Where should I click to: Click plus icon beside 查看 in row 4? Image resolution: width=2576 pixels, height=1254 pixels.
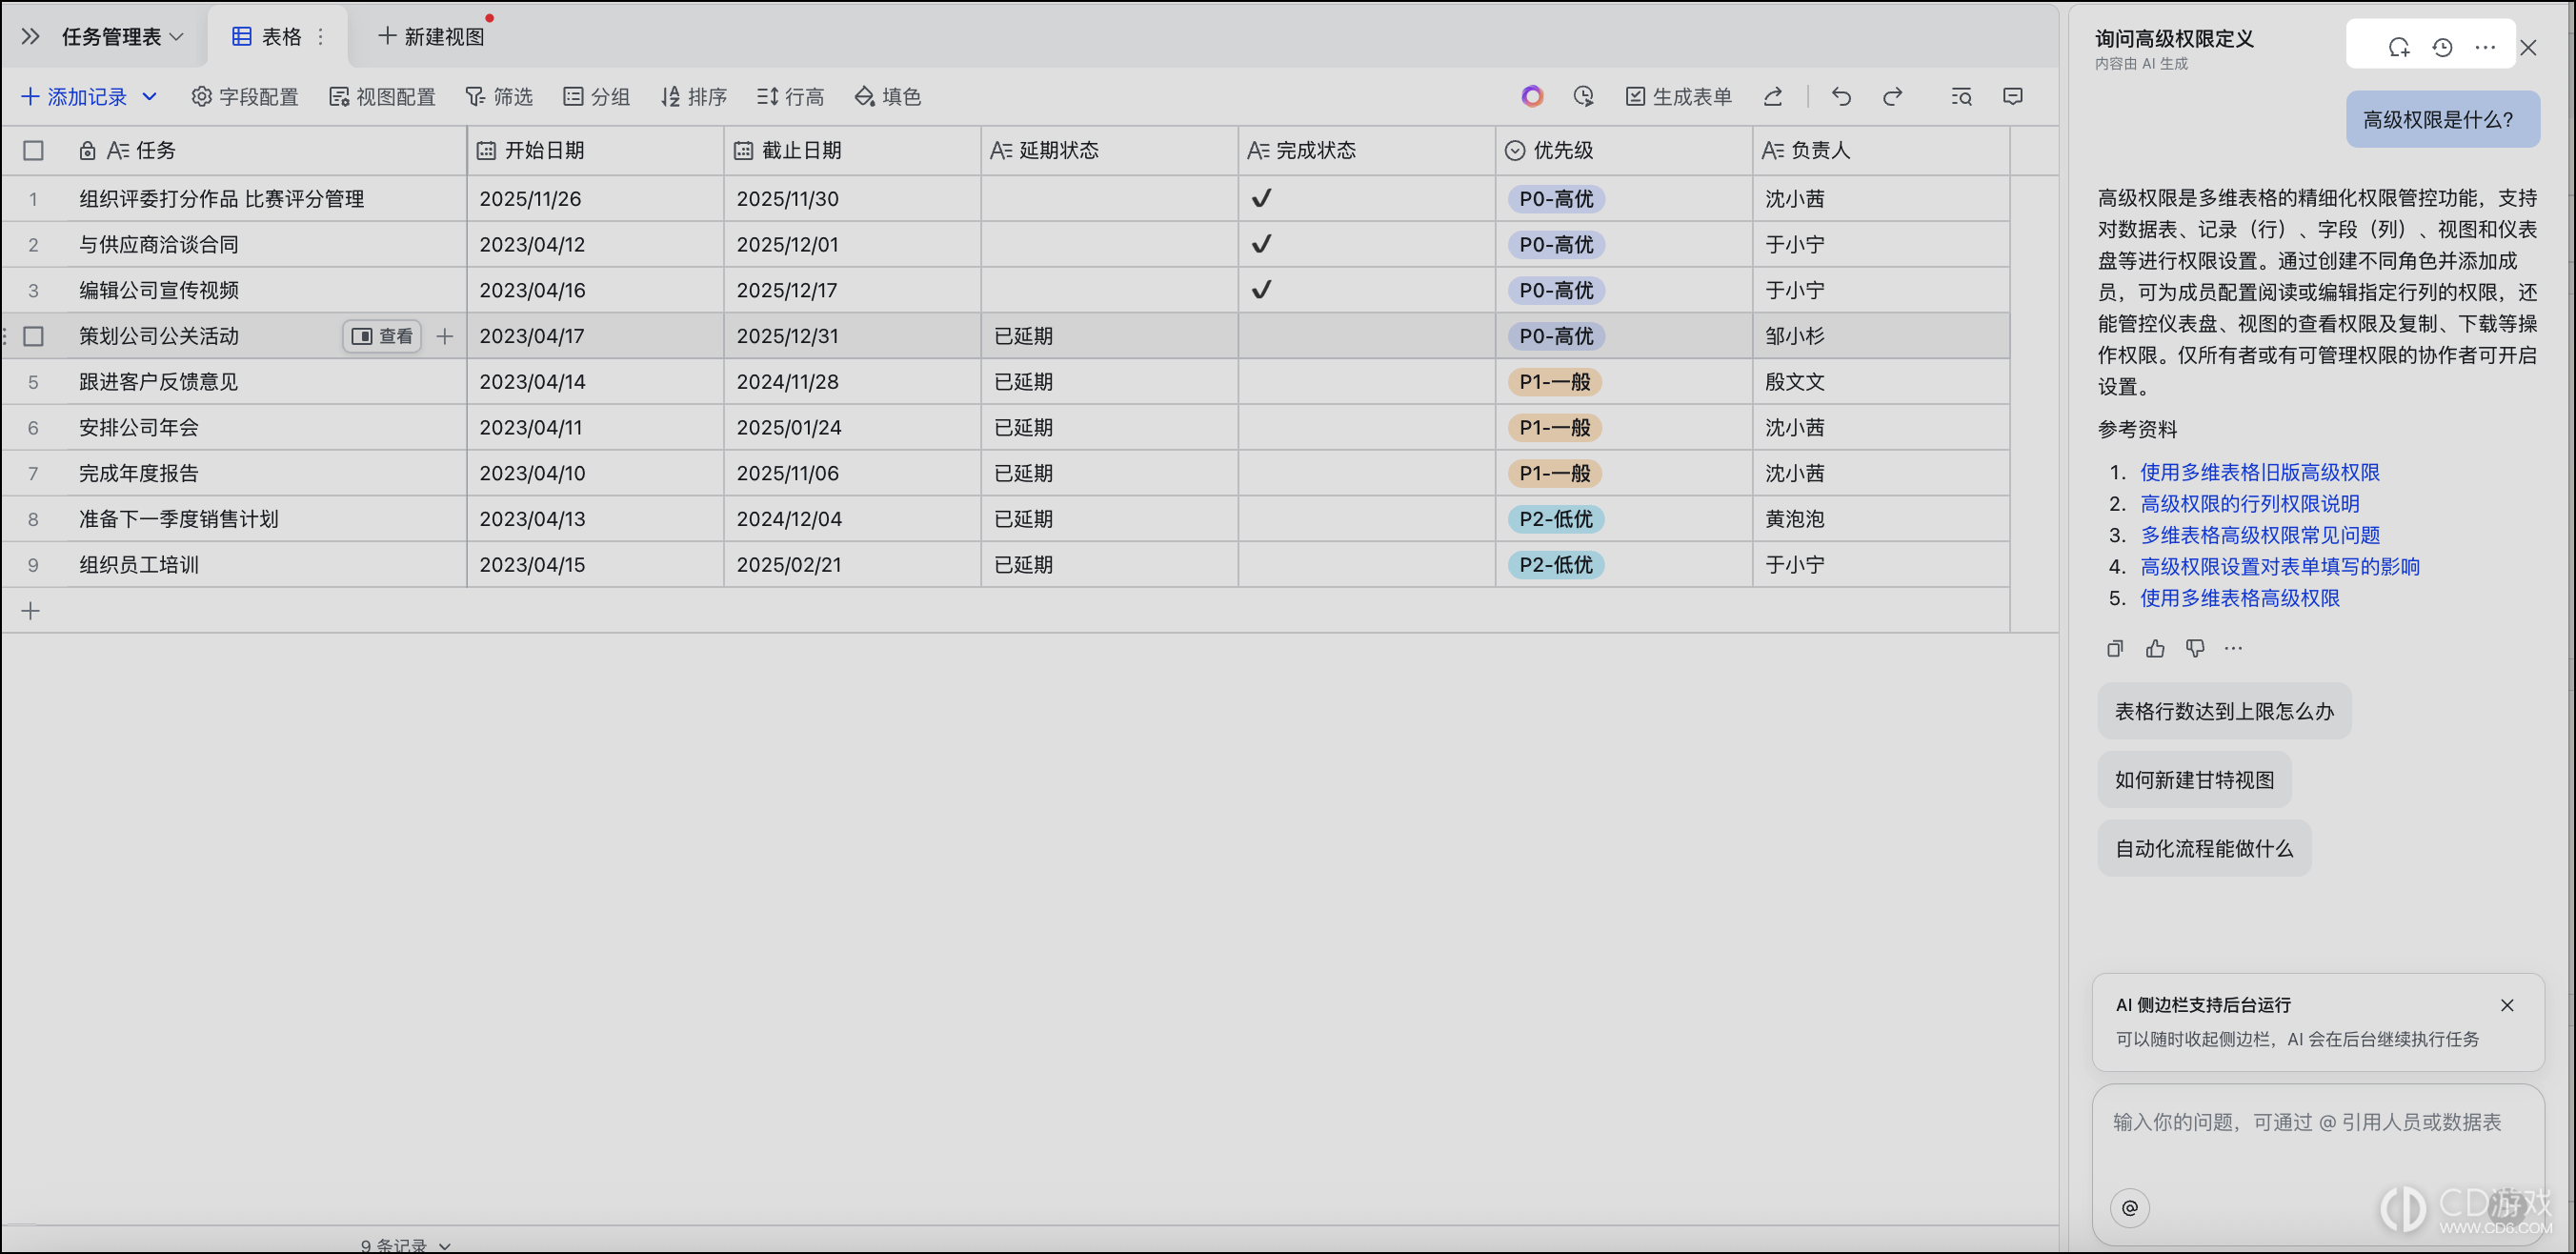[x=445, y=337]
